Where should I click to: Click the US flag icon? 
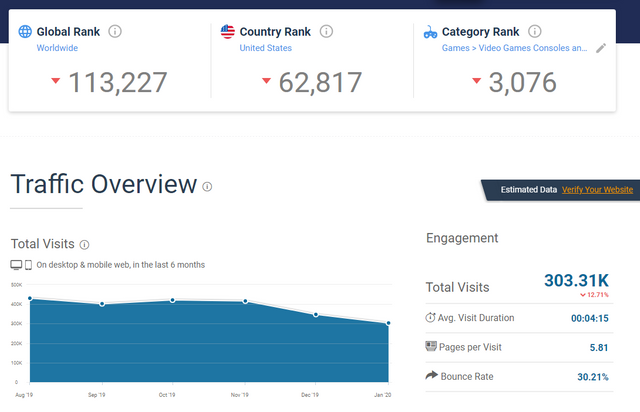(228, 31)
